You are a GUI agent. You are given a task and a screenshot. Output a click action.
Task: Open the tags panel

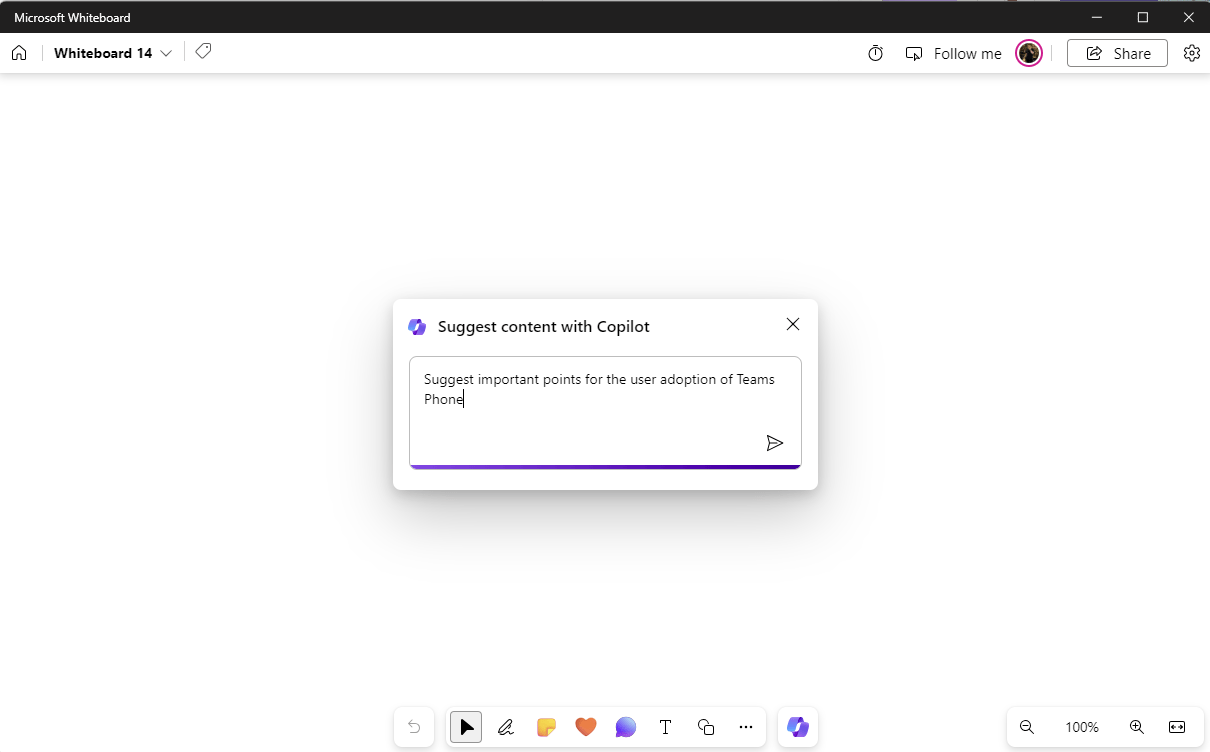[203, 50]
